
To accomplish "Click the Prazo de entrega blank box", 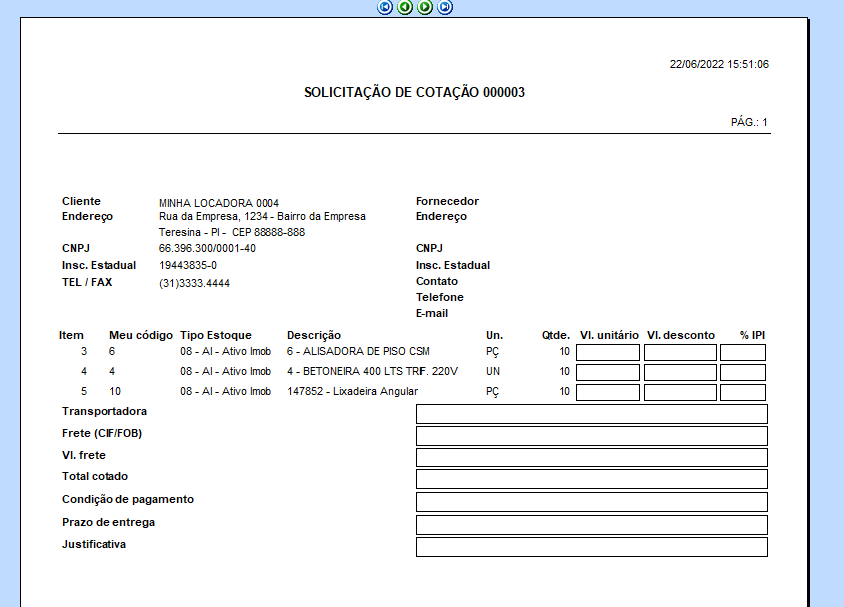I will pyautogui.click(x=592, y=525).
